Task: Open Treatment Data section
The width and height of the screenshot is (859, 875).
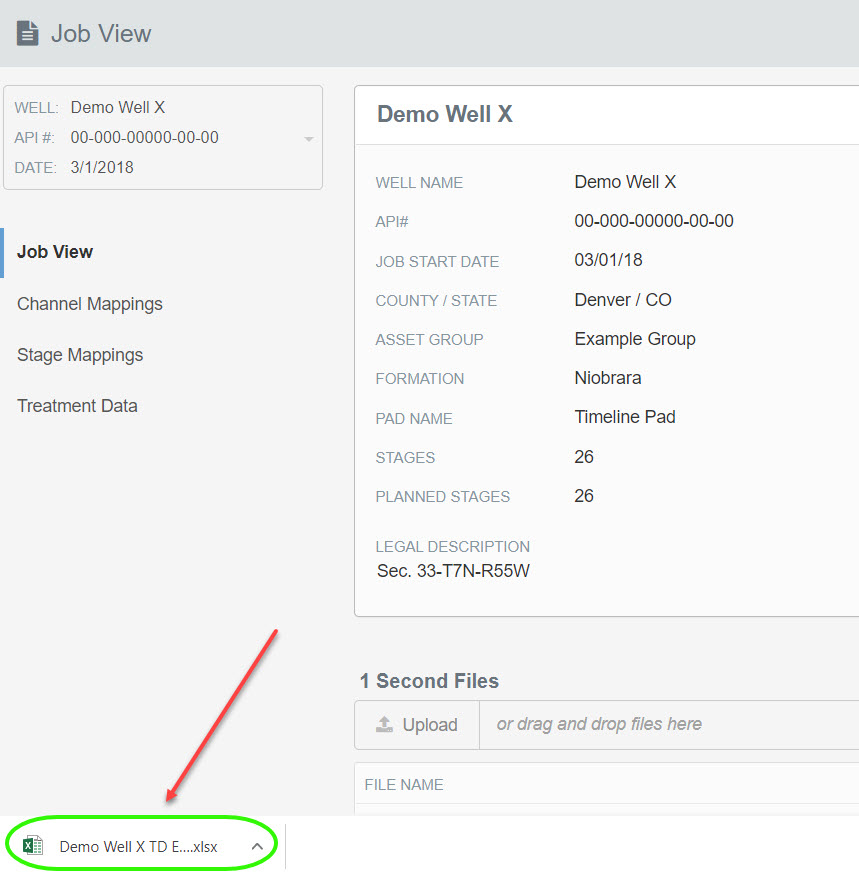Action: click(x=77, y=406)
